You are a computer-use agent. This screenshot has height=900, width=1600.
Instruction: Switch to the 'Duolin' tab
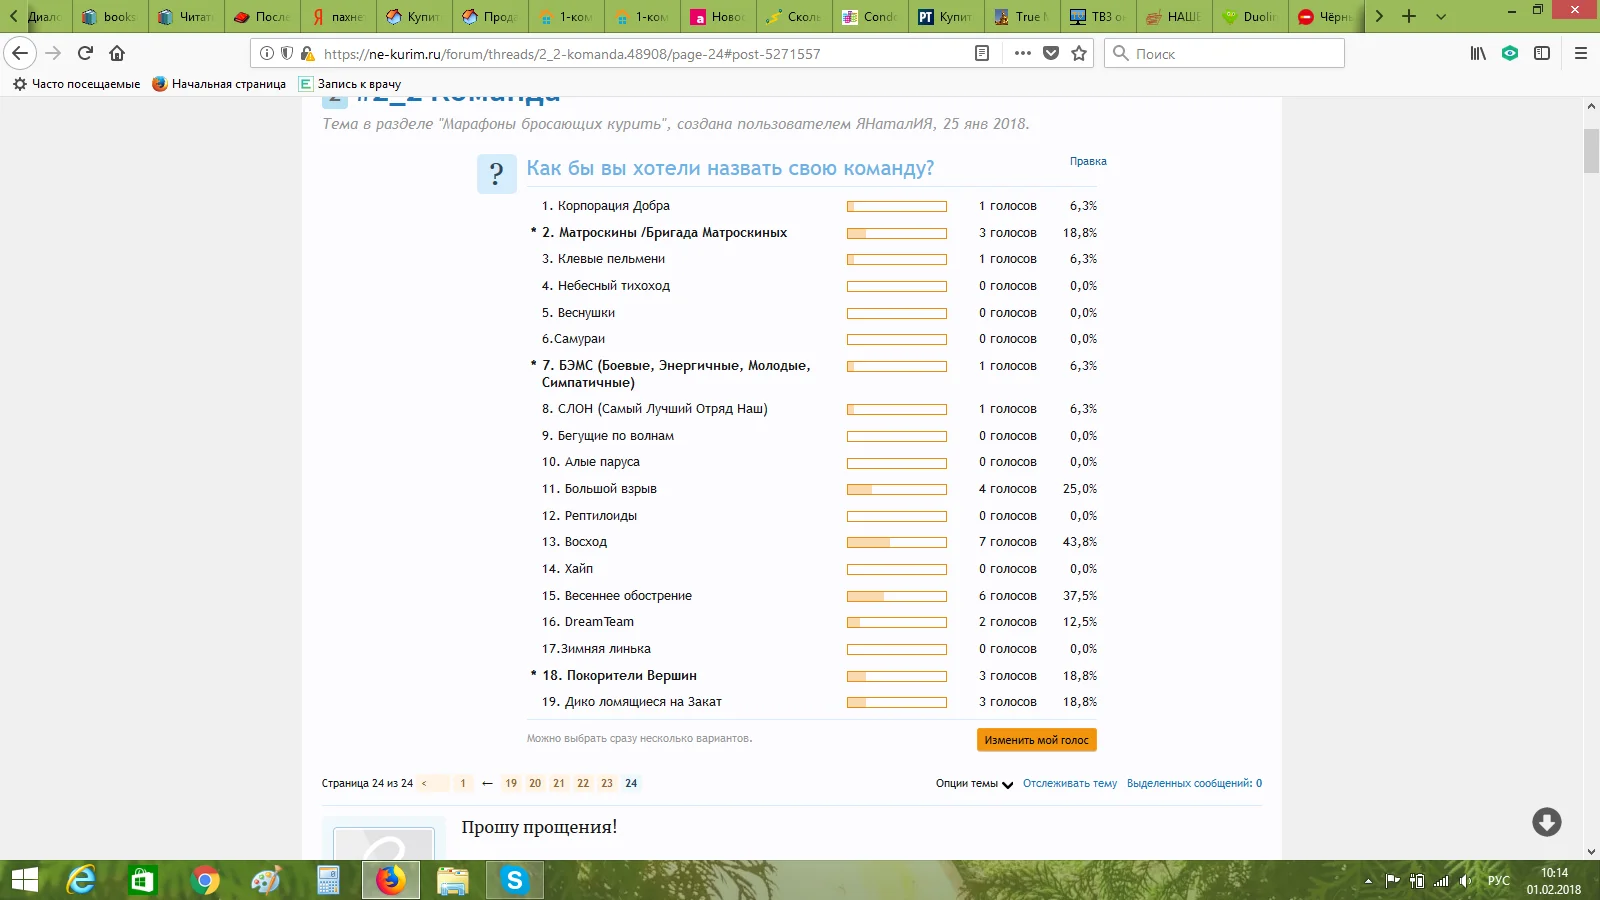1250,16
